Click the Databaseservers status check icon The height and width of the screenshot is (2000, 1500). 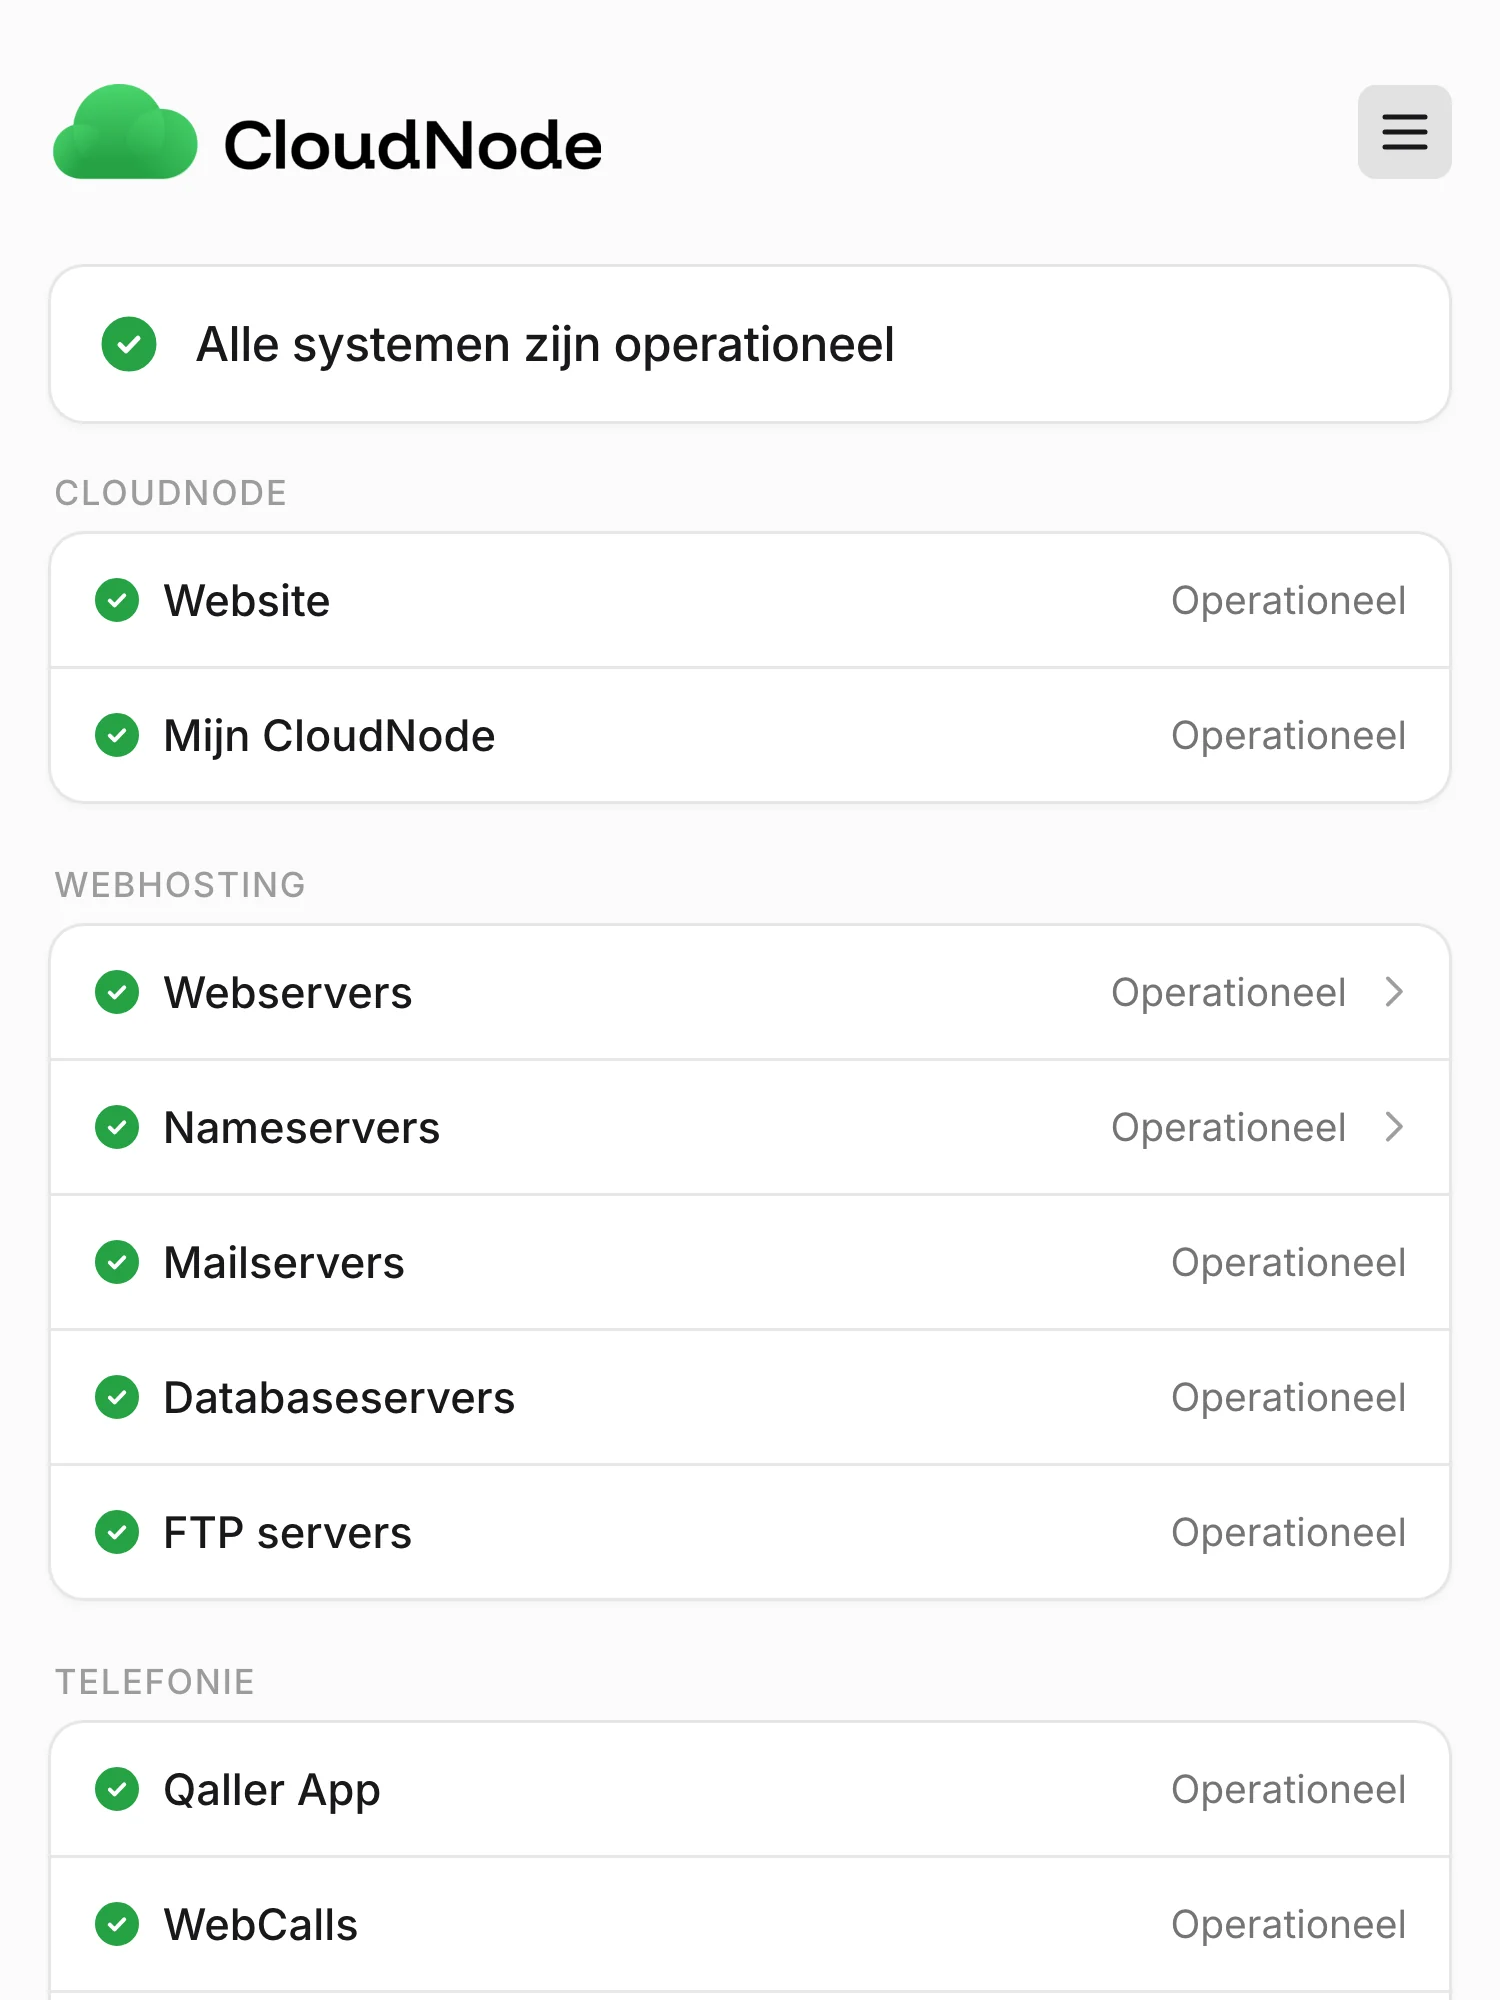(x=117, y=1397)
